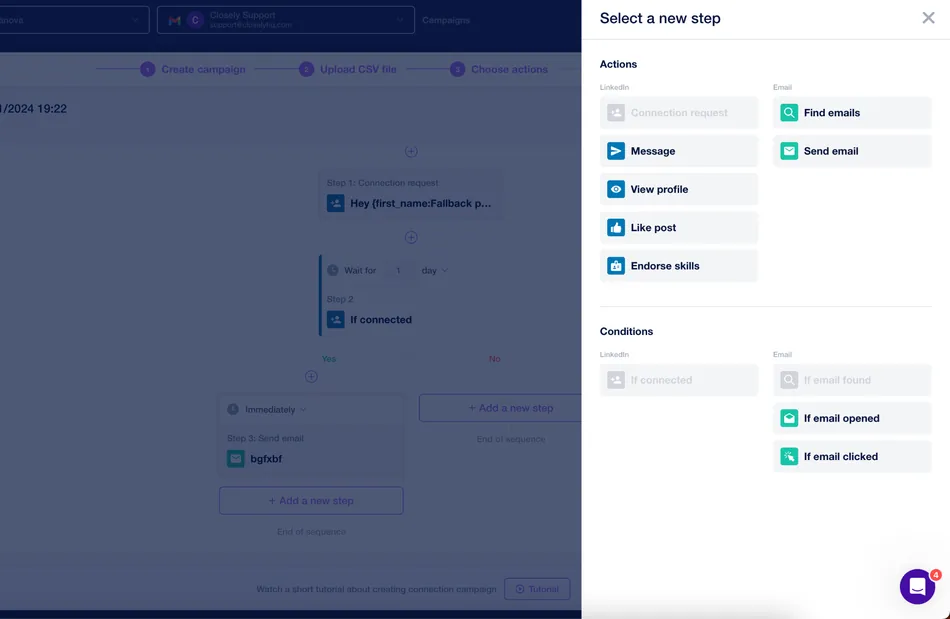This screenshot has width=950, height=619.
Task: Choose the Send email action
Action: 852,151
